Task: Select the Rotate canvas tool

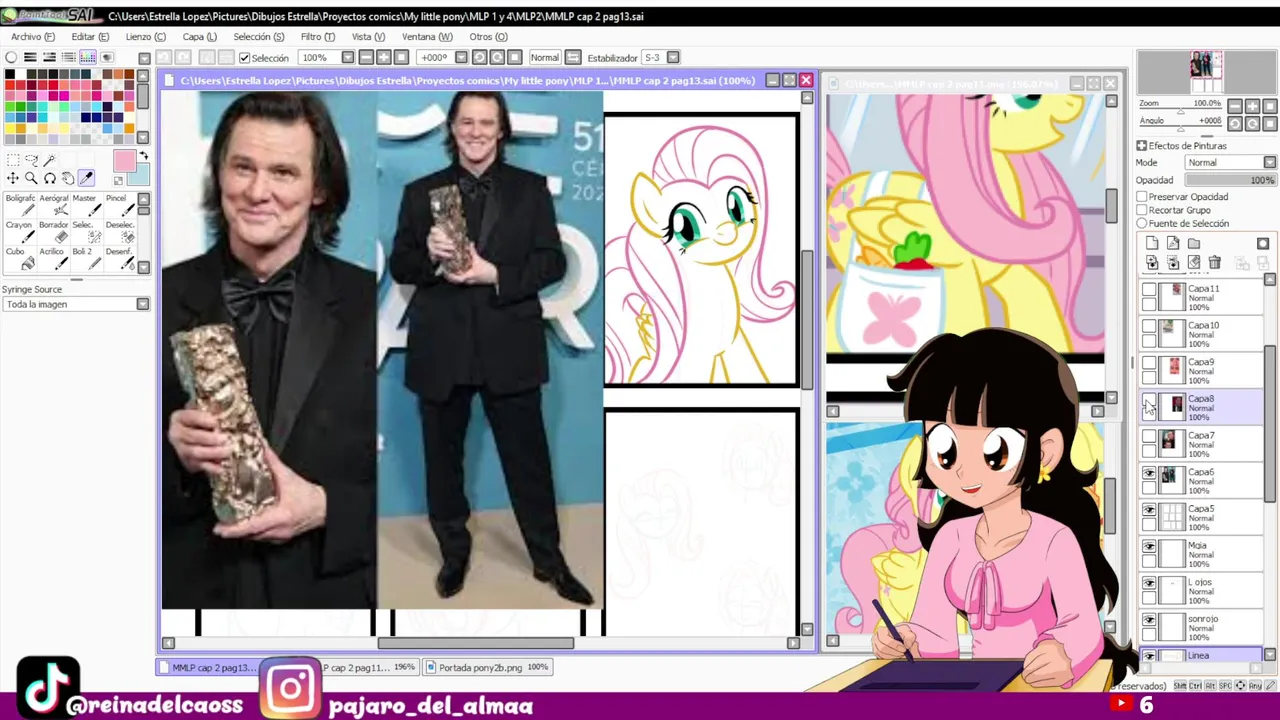Action: coord(50,178)
